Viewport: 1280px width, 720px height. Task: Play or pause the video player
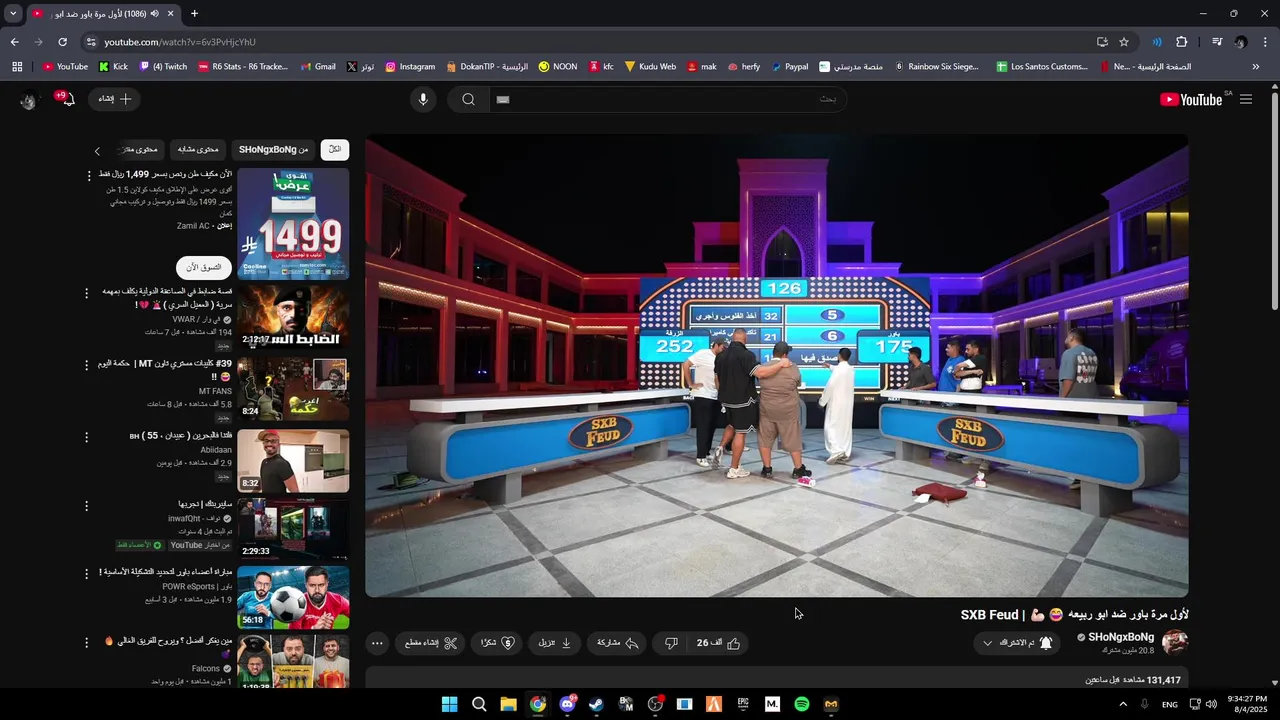tap(777, 366)
